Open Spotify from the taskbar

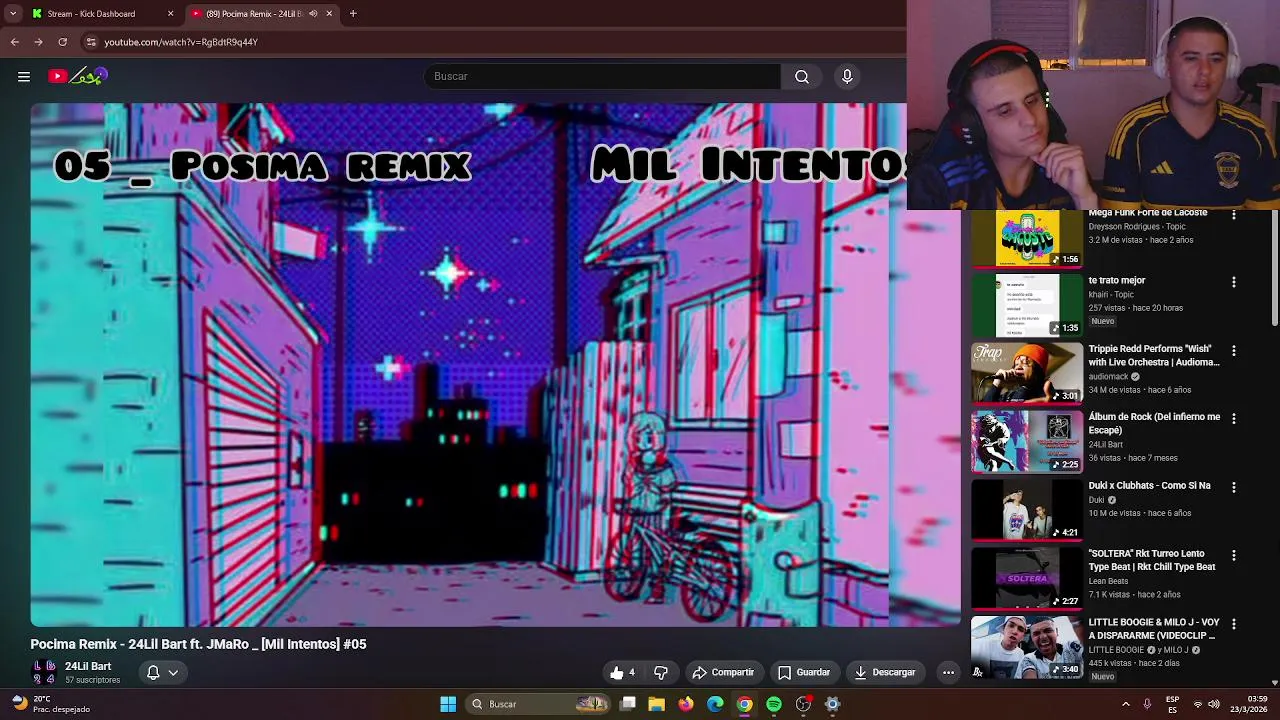(x=774, y=704)
